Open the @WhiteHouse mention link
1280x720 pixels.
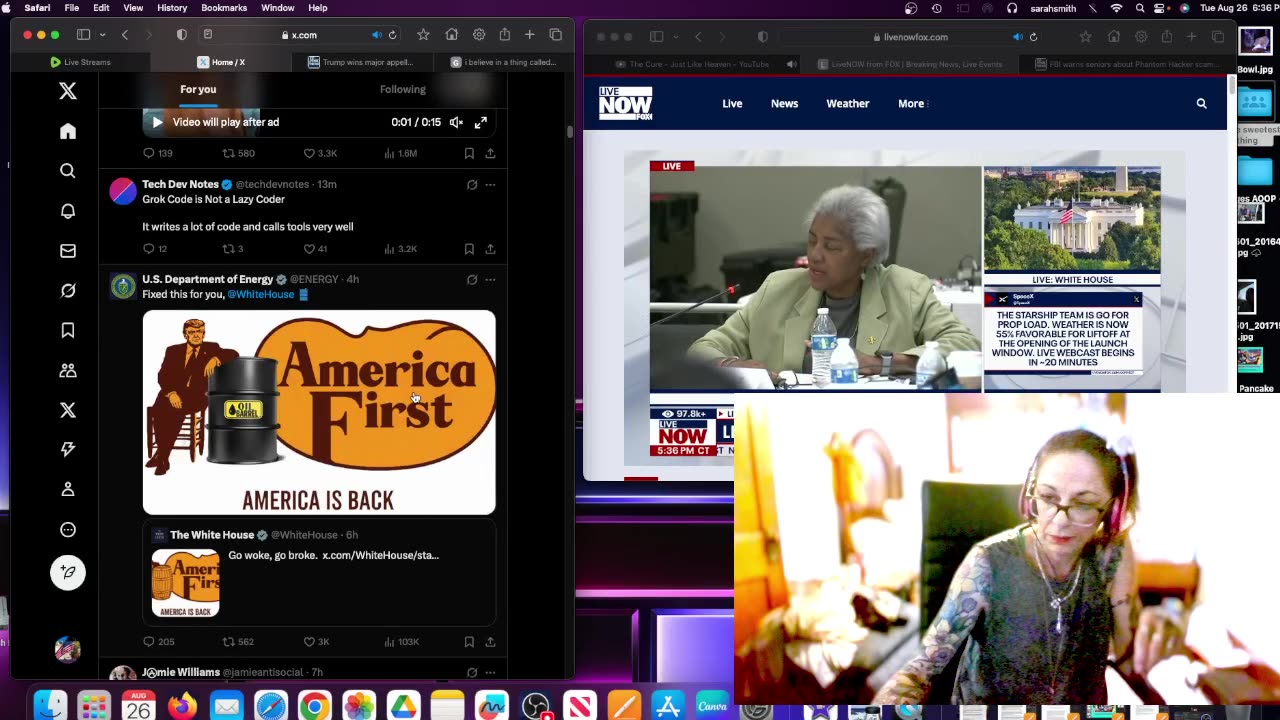point(260,295)
